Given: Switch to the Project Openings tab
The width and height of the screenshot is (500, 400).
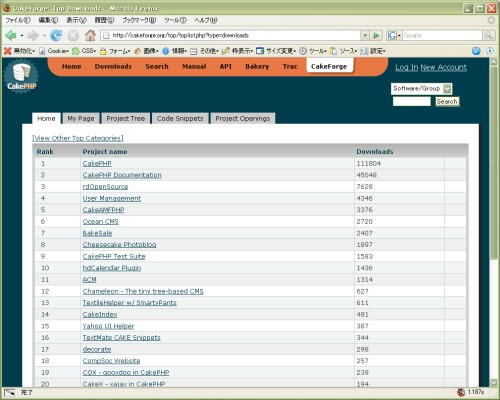Looking at the screenshot, I should pos(243,118).
